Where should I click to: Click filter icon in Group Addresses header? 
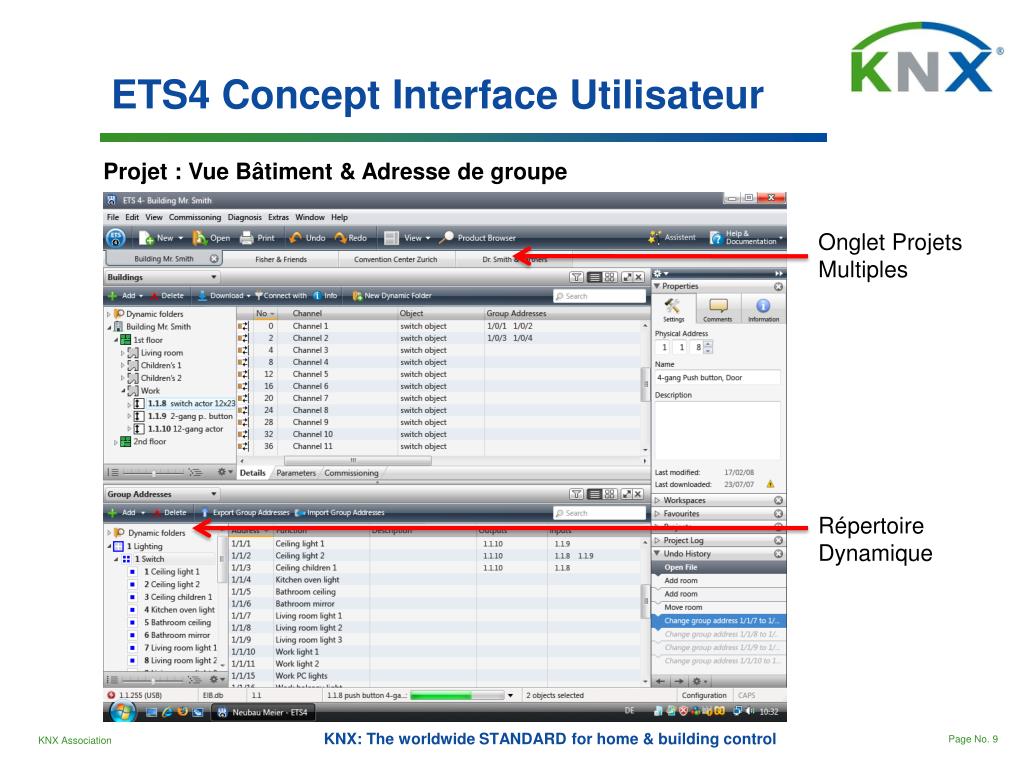pos(577,494)
